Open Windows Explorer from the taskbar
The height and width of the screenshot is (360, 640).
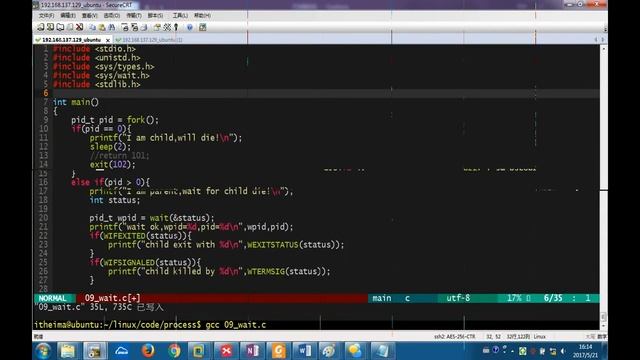[68, 351]
